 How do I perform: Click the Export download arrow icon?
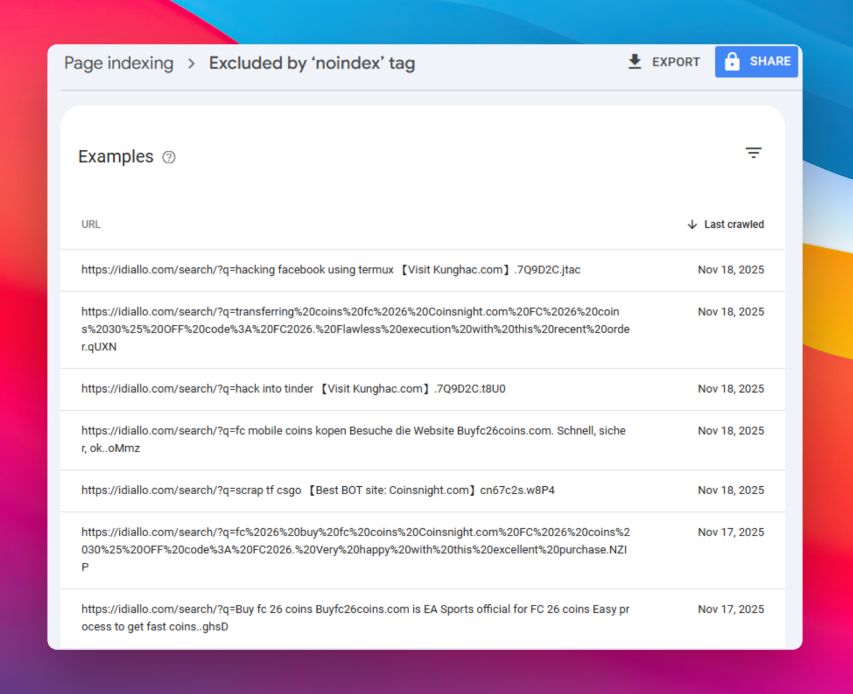634,62
